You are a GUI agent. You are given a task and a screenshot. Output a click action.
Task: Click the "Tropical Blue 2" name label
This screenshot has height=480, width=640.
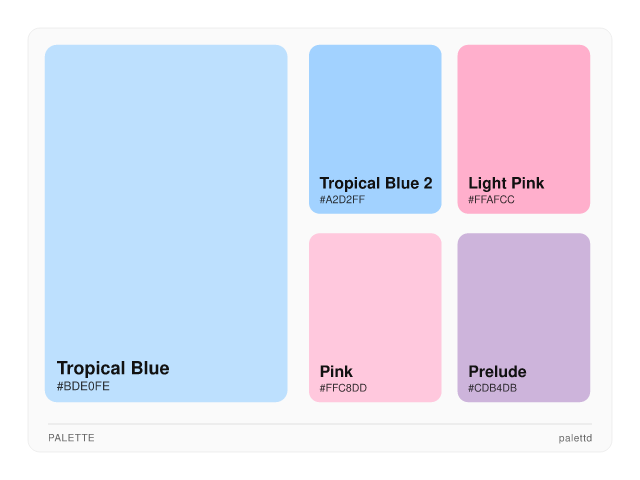point(376,183)
